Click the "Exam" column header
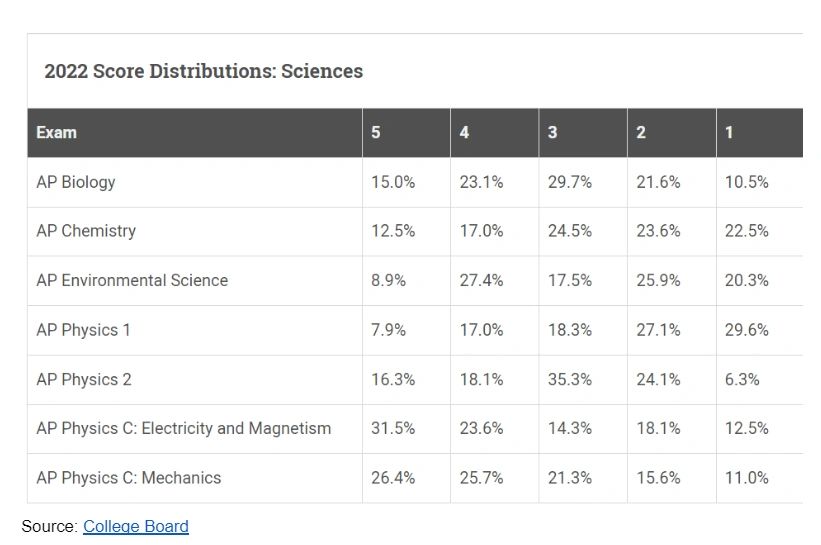 pos(56,132)
